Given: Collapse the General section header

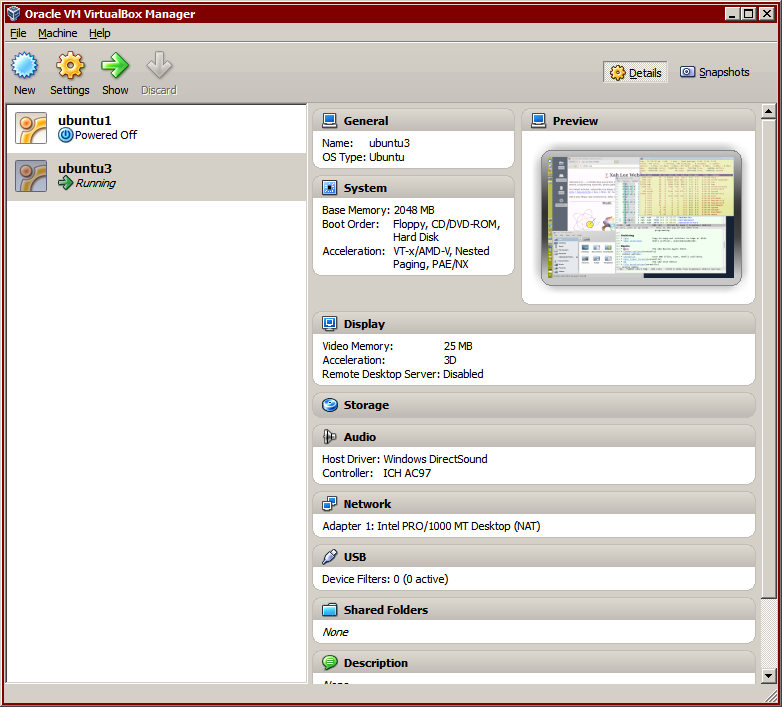Looking at the screenshot, I should click(x=413, y=121).
